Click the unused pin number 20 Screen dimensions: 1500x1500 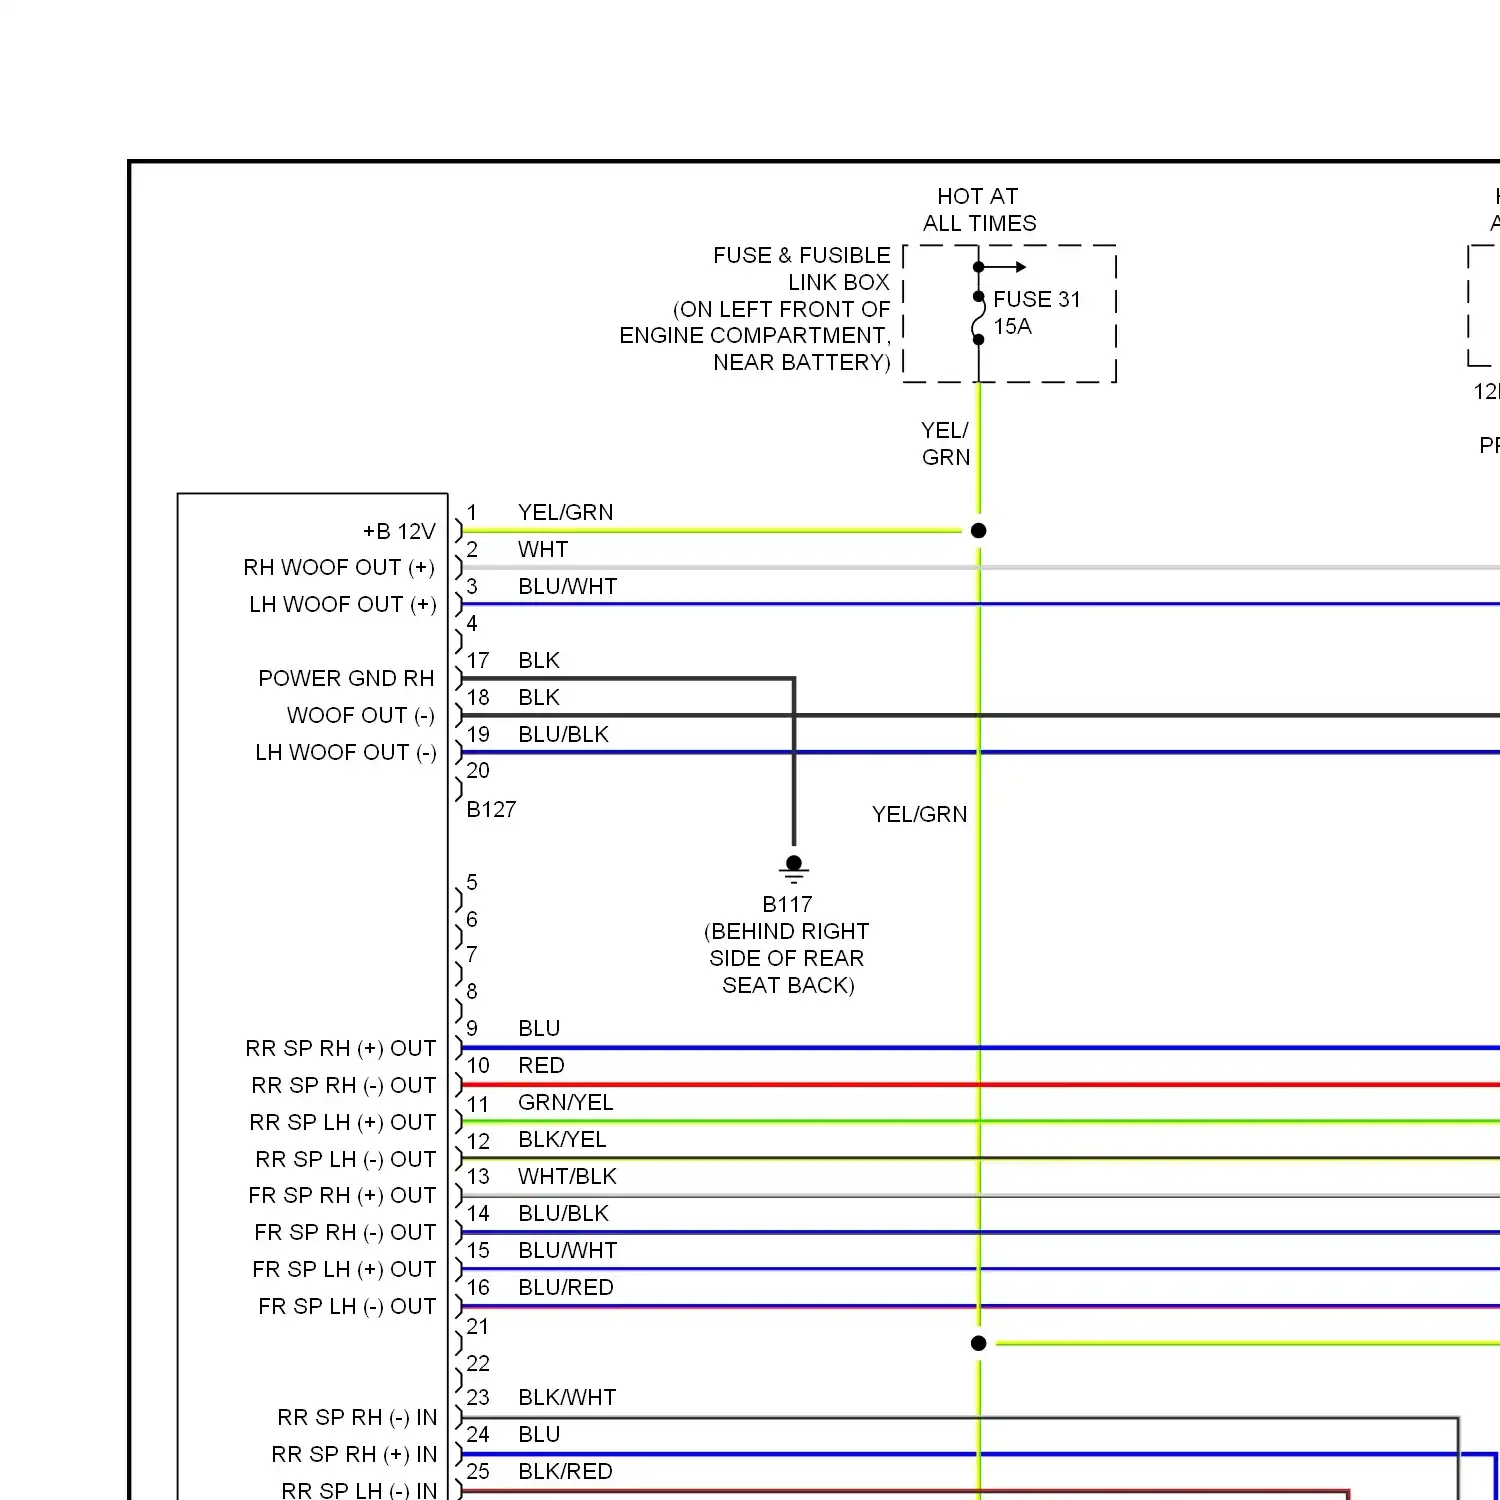click(x=478, y=771)
